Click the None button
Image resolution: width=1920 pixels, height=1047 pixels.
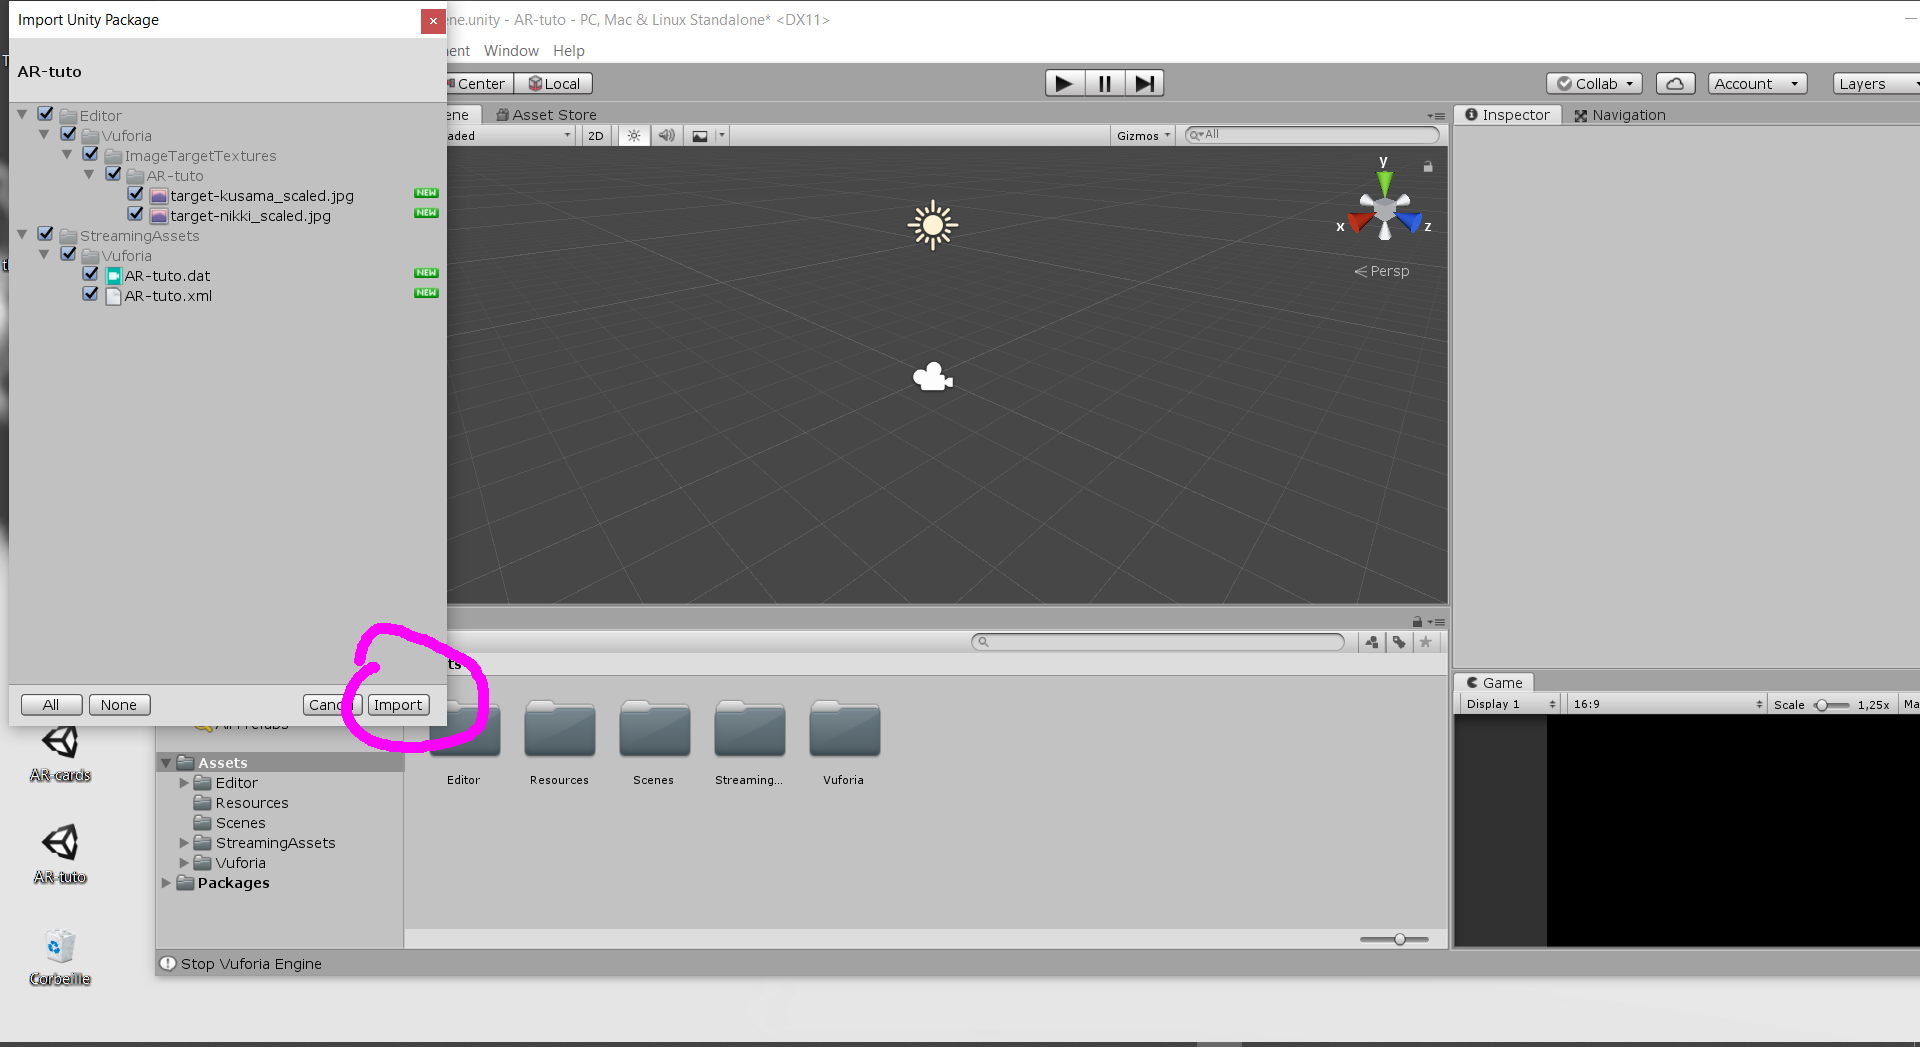(x=119, y=705)
